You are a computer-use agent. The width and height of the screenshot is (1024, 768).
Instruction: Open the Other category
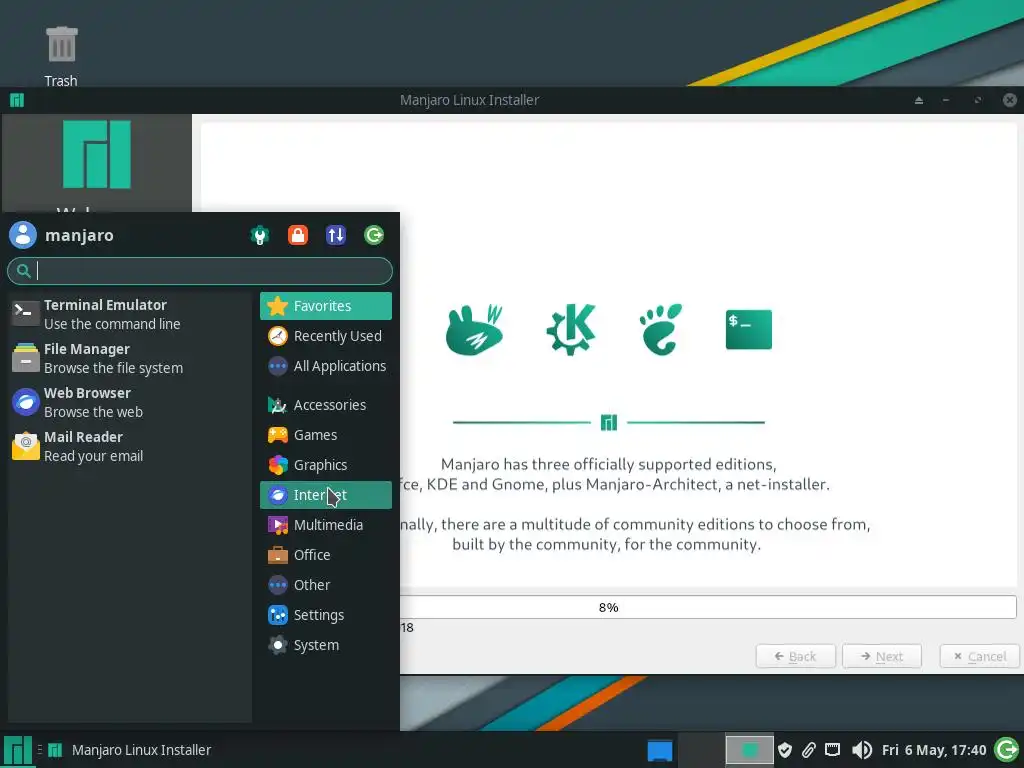click(326, 585)
